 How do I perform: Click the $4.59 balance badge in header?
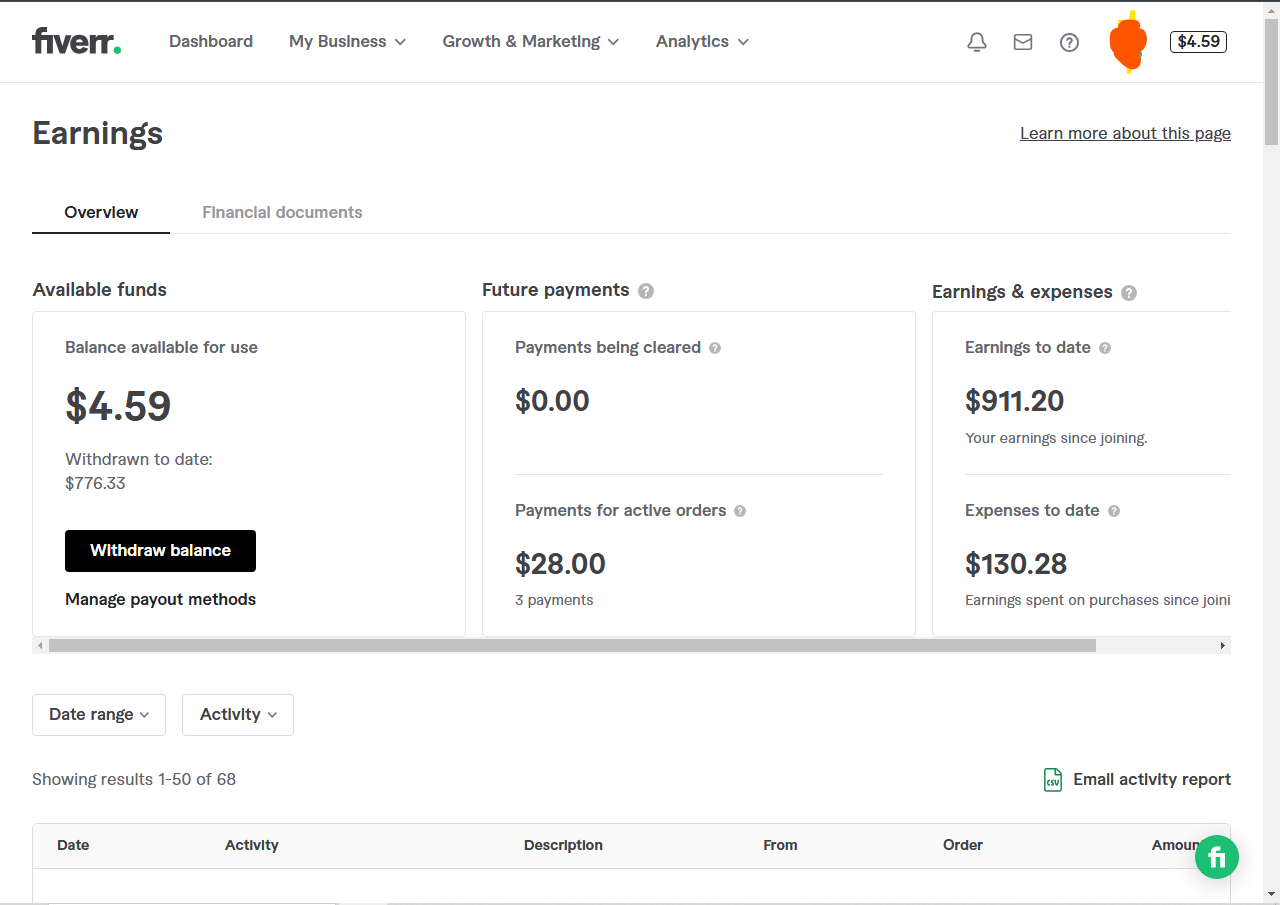(1198, 42)
